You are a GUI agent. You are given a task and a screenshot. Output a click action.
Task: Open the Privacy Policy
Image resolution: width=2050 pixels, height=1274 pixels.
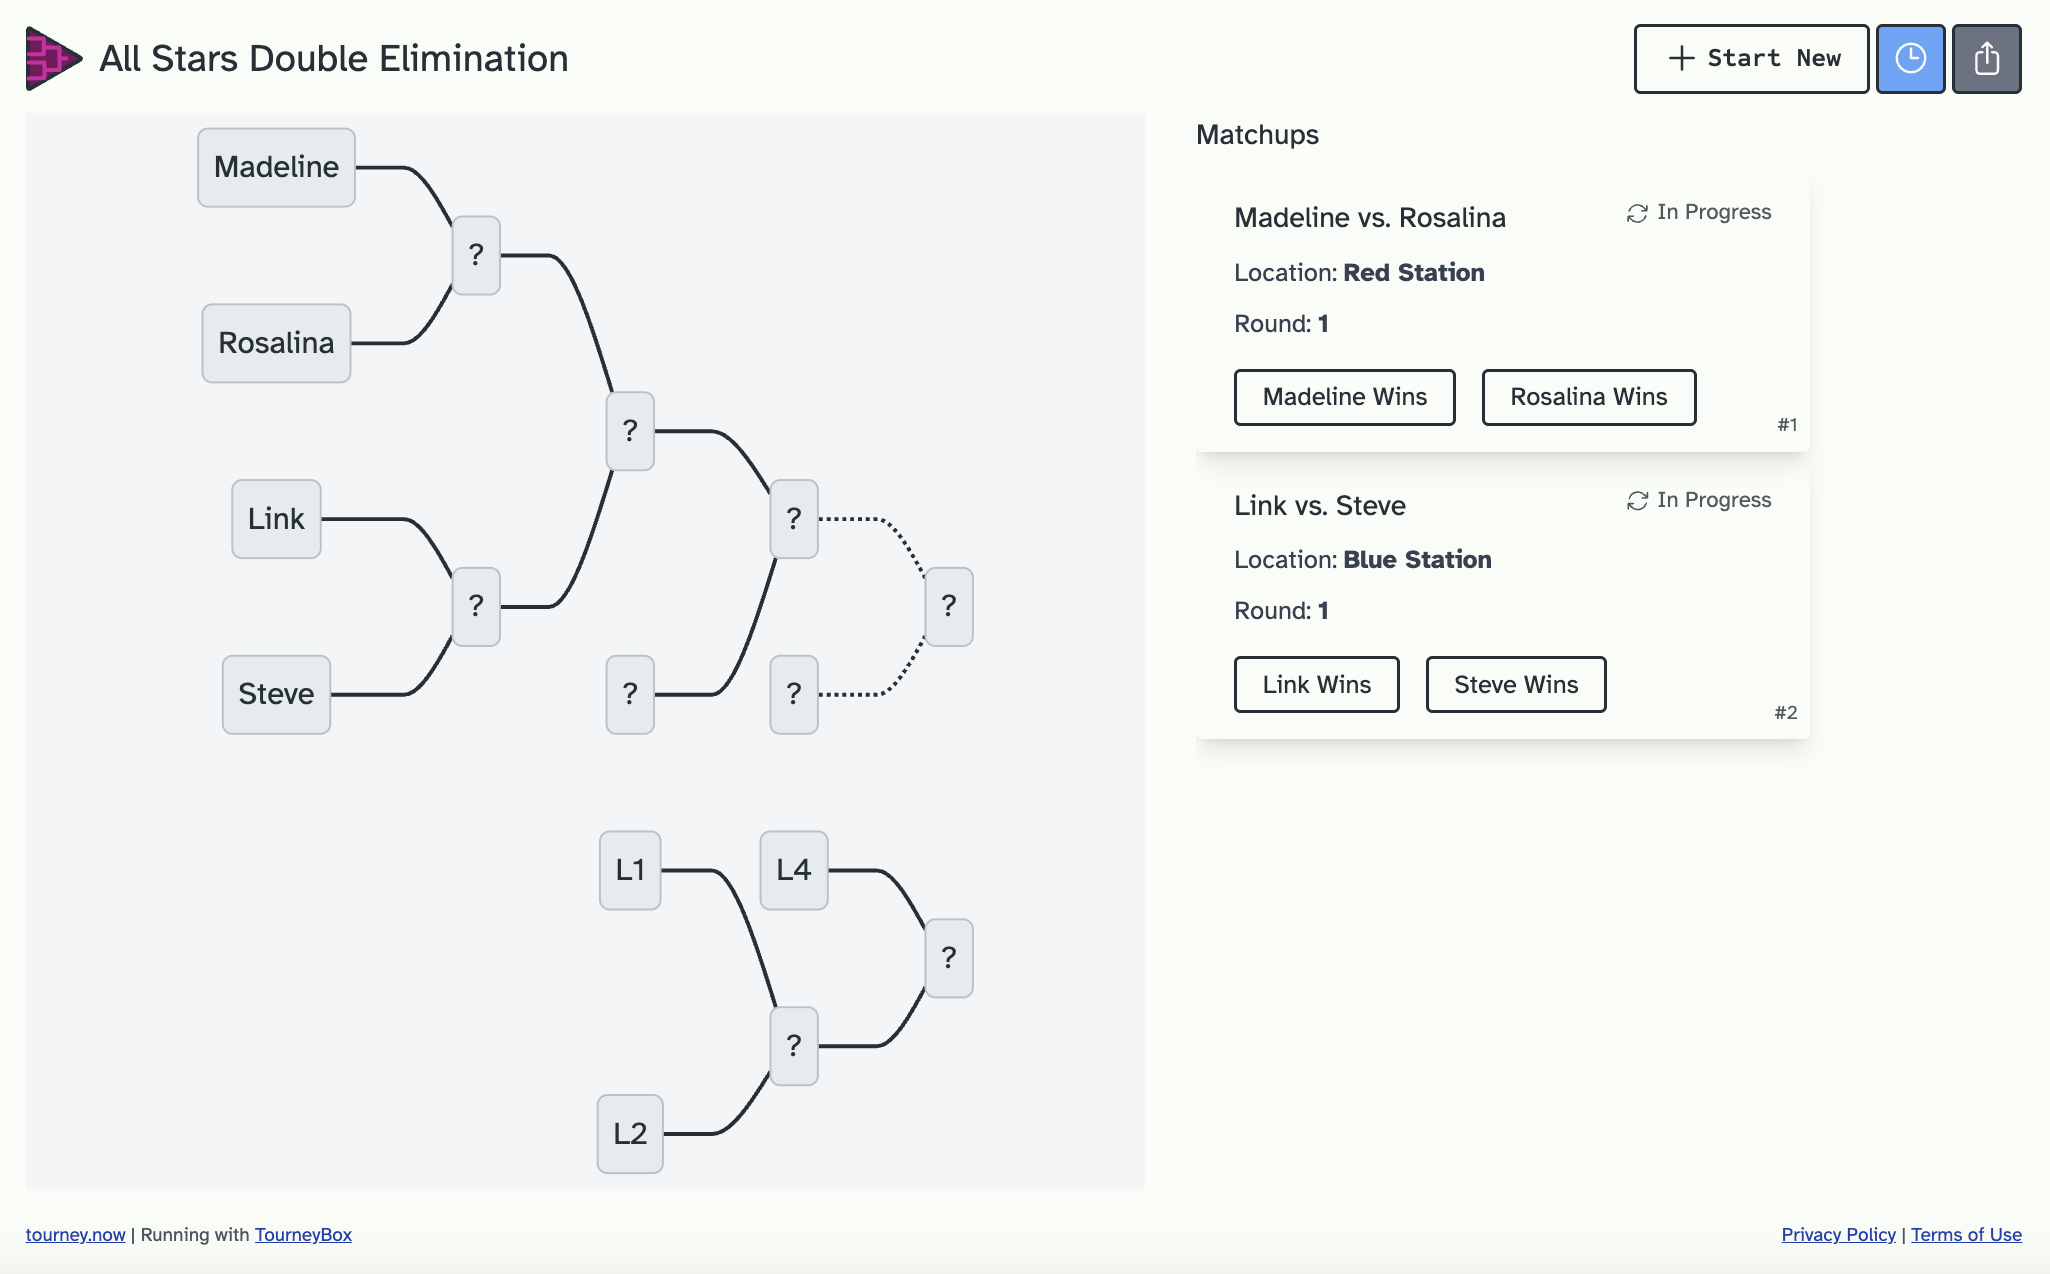[x=1837, y=1234]
